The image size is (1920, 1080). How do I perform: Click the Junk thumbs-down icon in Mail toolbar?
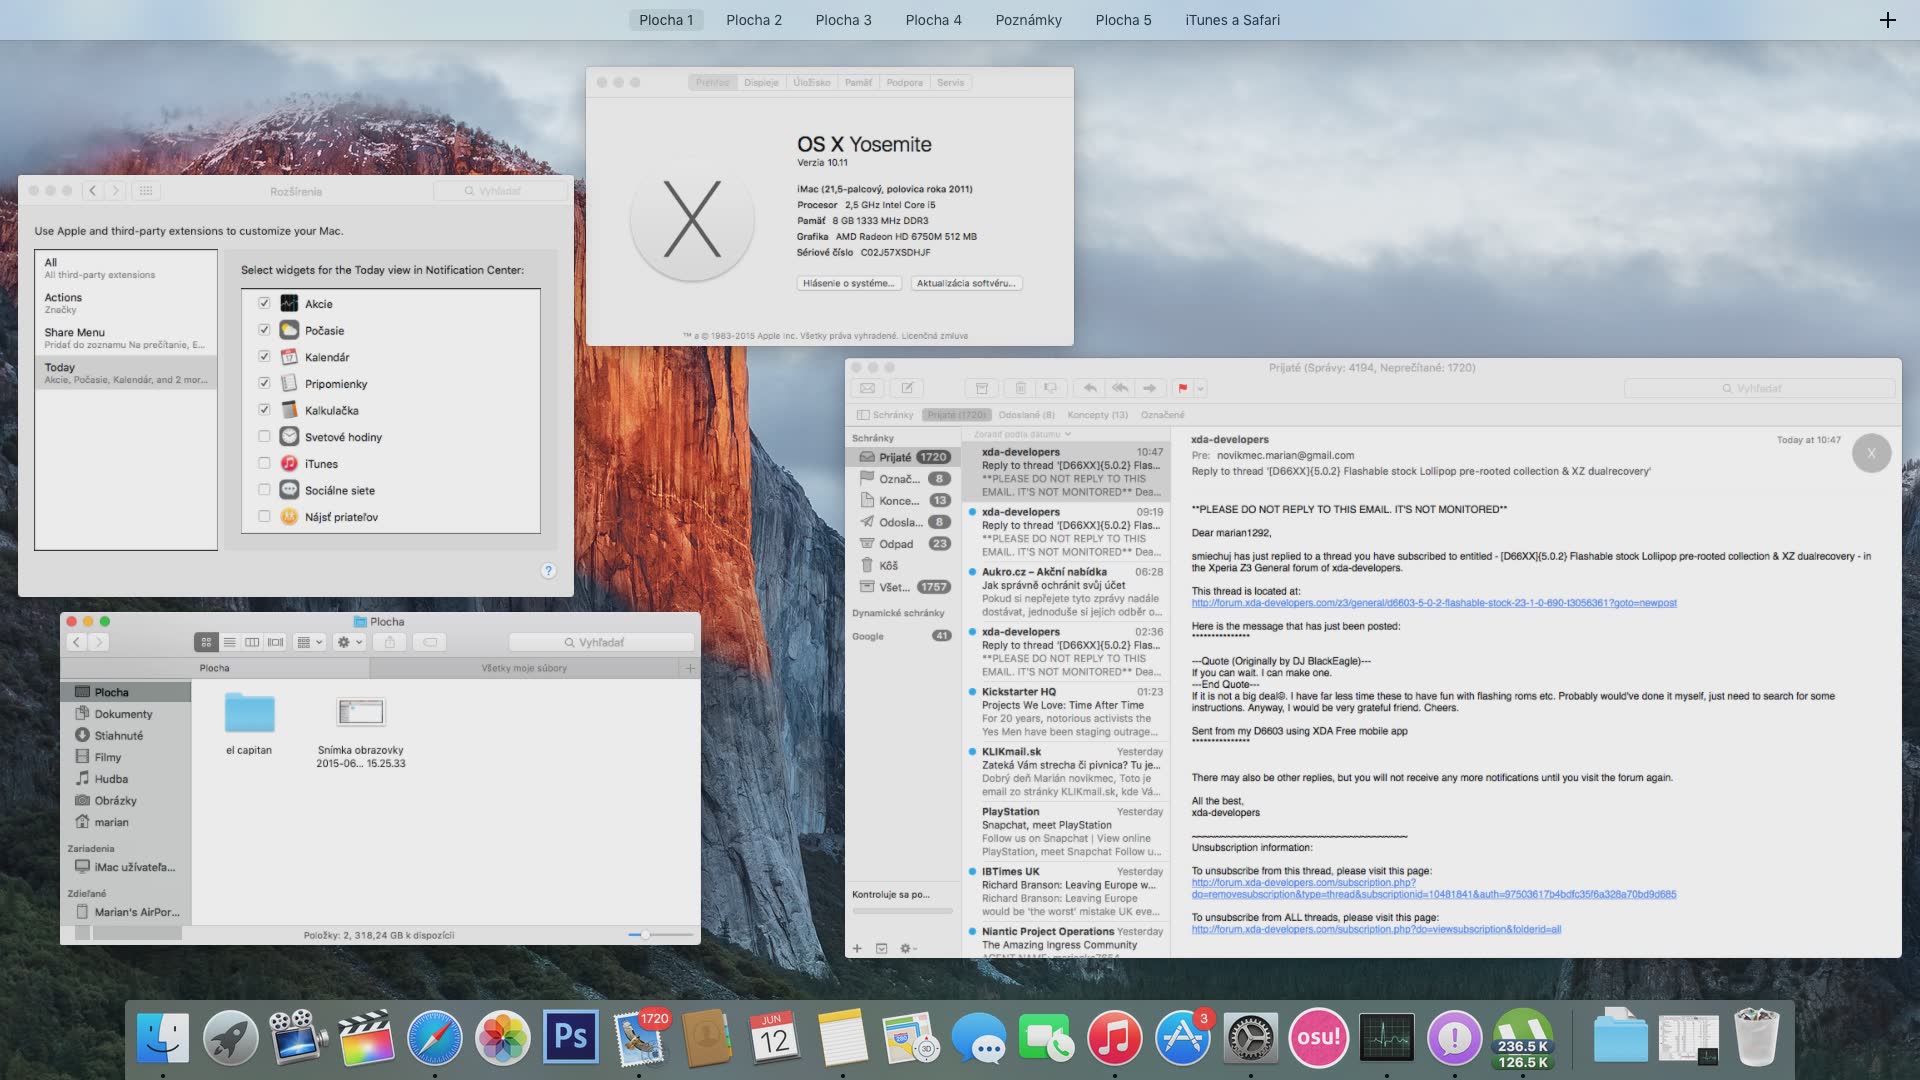1050,388
